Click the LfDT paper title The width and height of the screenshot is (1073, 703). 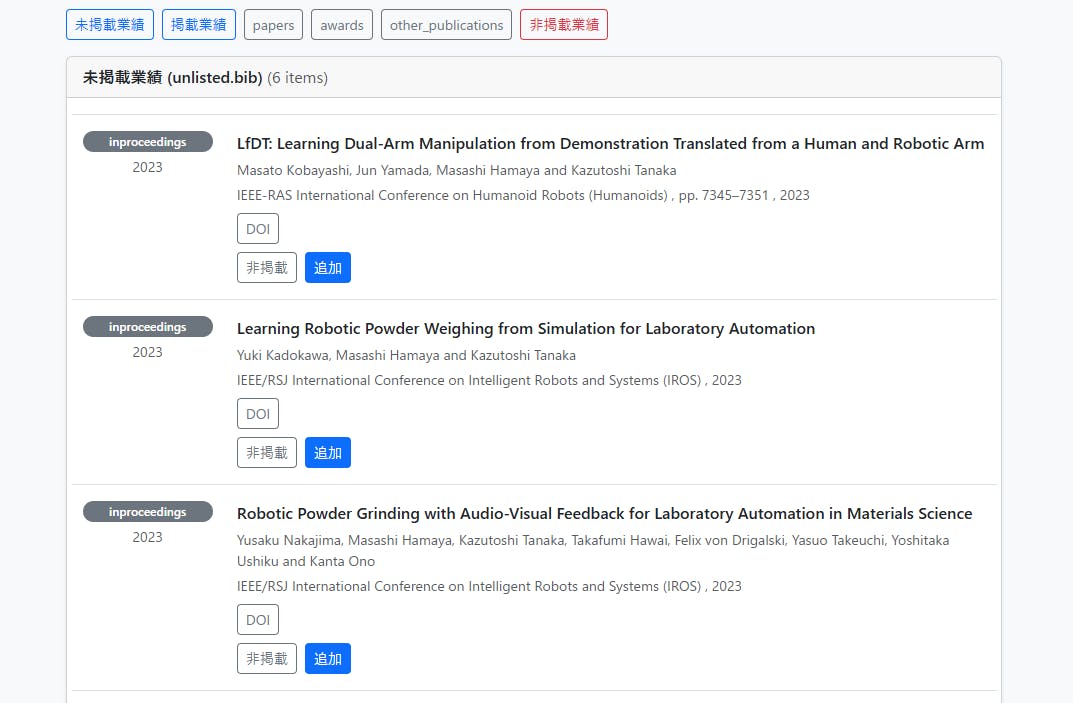pyautogui.click(x=610, y=144)
